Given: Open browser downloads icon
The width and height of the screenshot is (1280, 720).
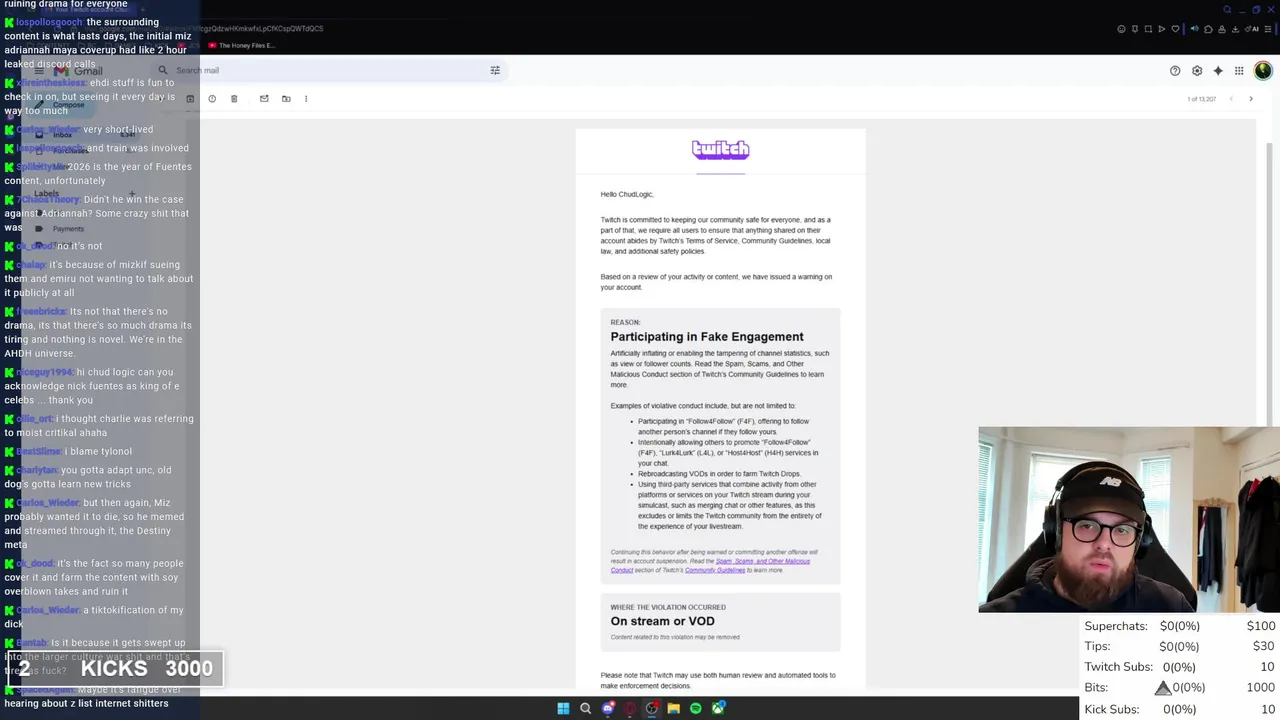Looking at the screenshot, I should [x=1235, y=29].
